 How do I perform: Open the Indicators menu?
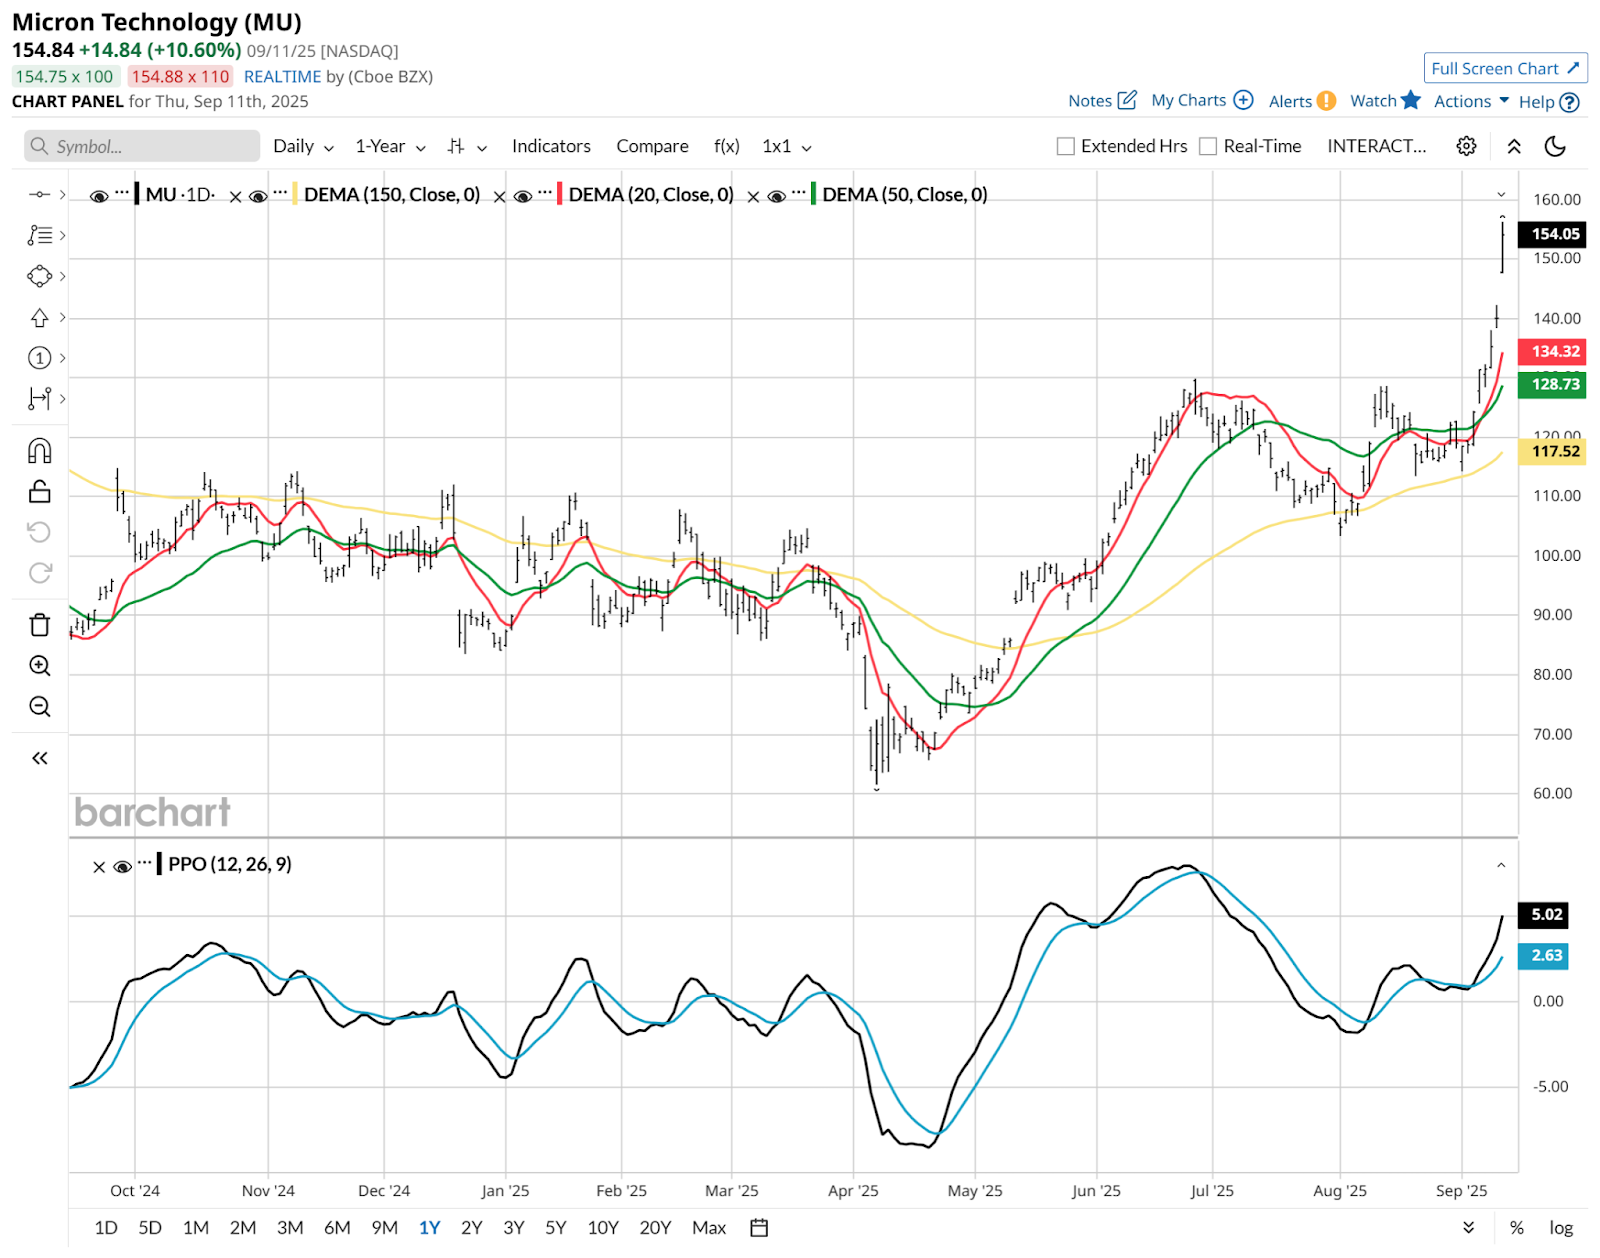pos(551,146)
